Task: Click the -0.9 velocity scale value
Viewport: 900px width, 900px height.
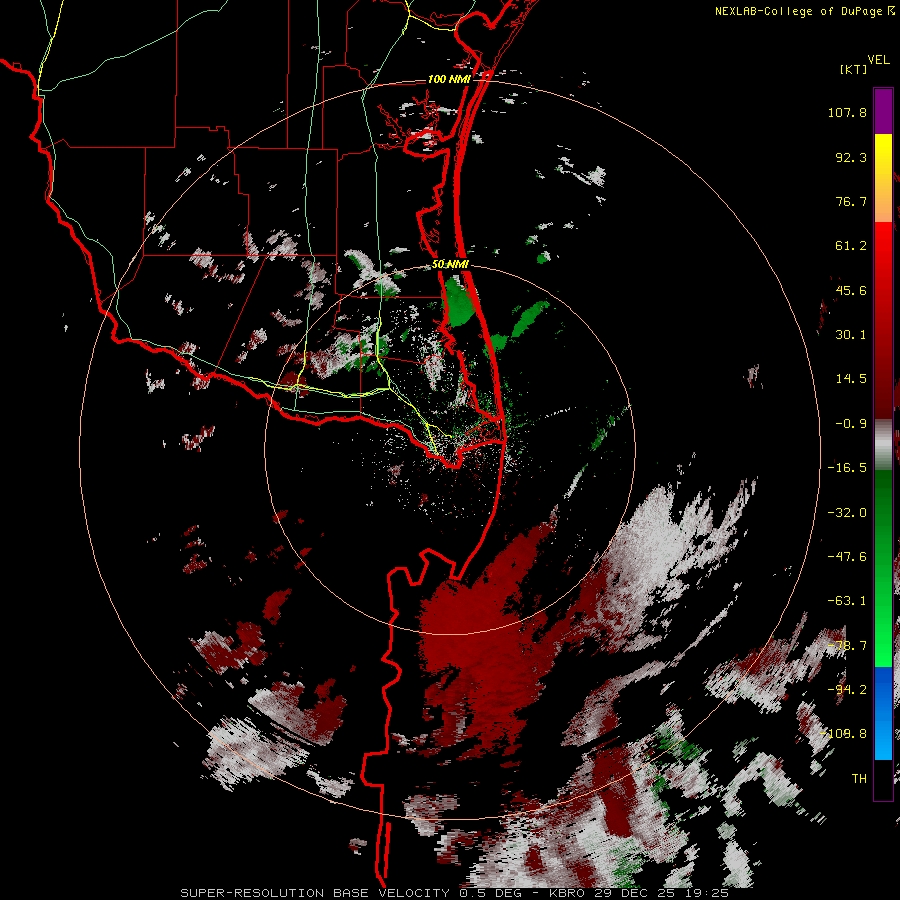Action: [851, 424]
